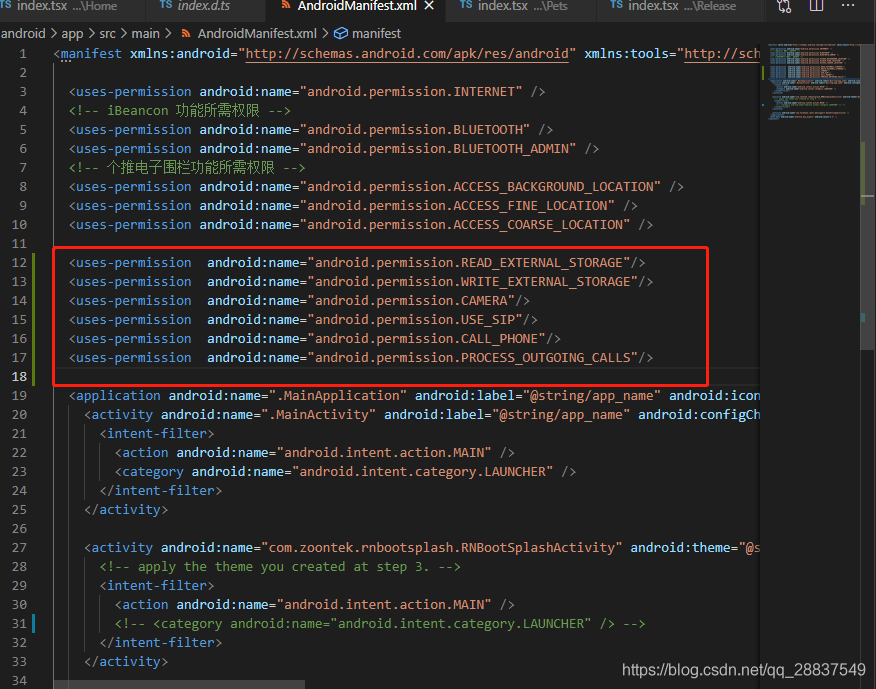Click the XML file icon on the active tab
The image size is (876, 689).
pos(285,6)
